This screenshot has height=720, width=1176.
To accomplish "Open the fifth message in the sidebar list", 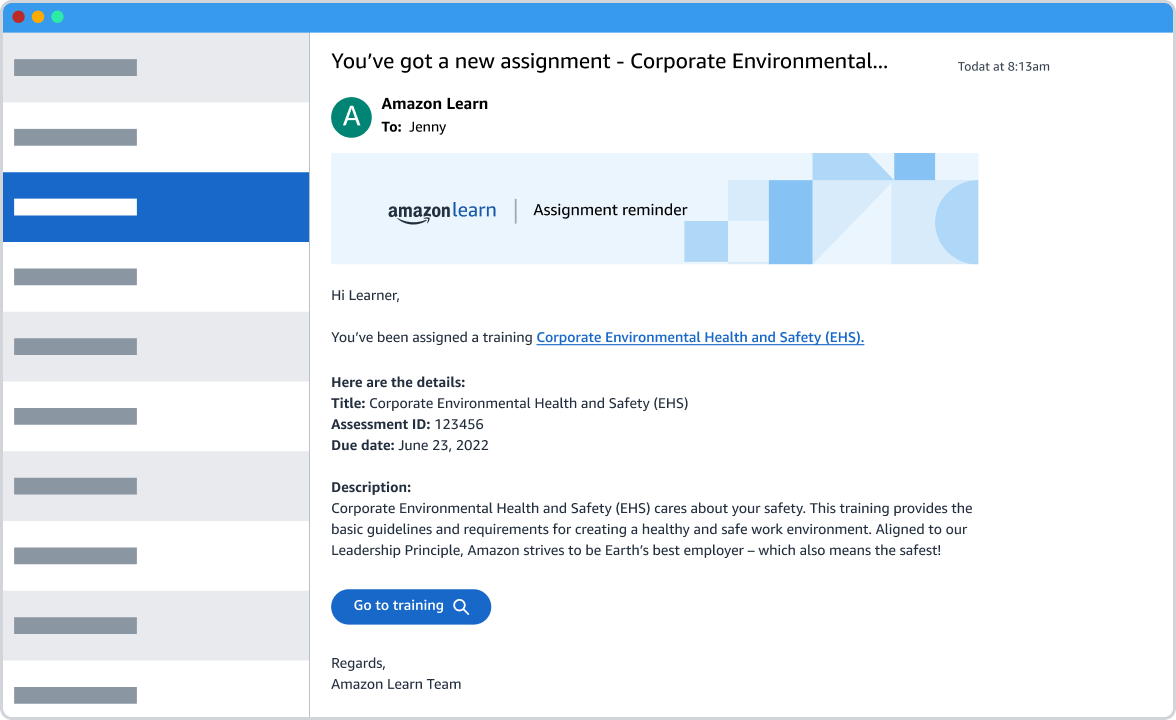I will tap(156, 347).
